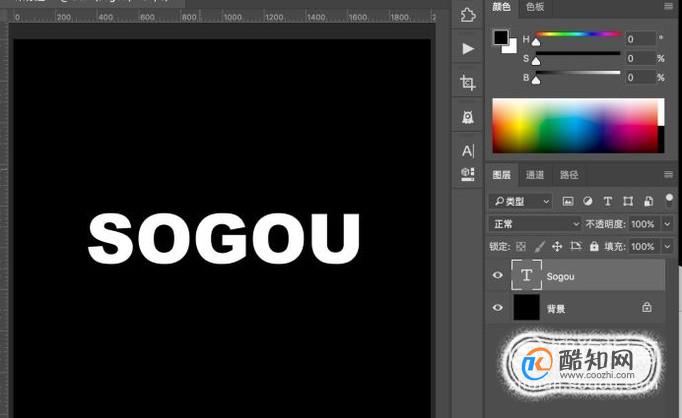The height and width of the screenshot is (418, 682).
Task: Click the 不透明度 100% value field
Action: tap(644, 224)
